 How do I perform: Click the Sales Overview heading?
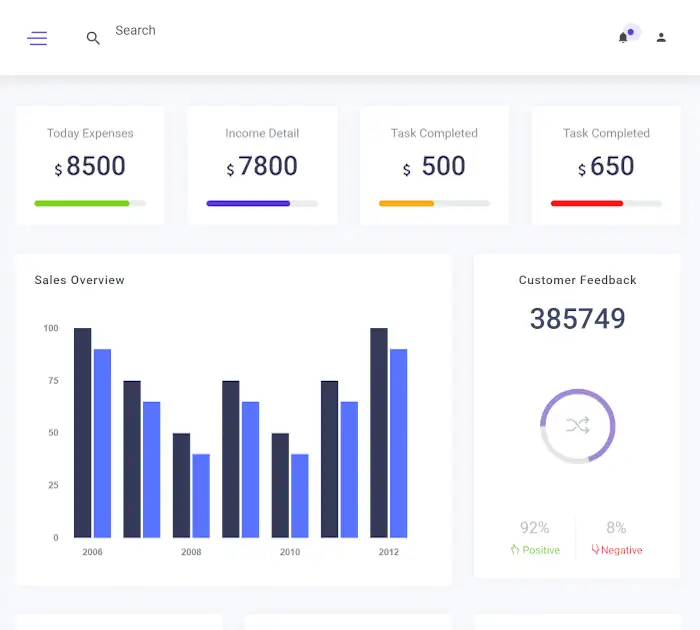click(x=79, y=280)
